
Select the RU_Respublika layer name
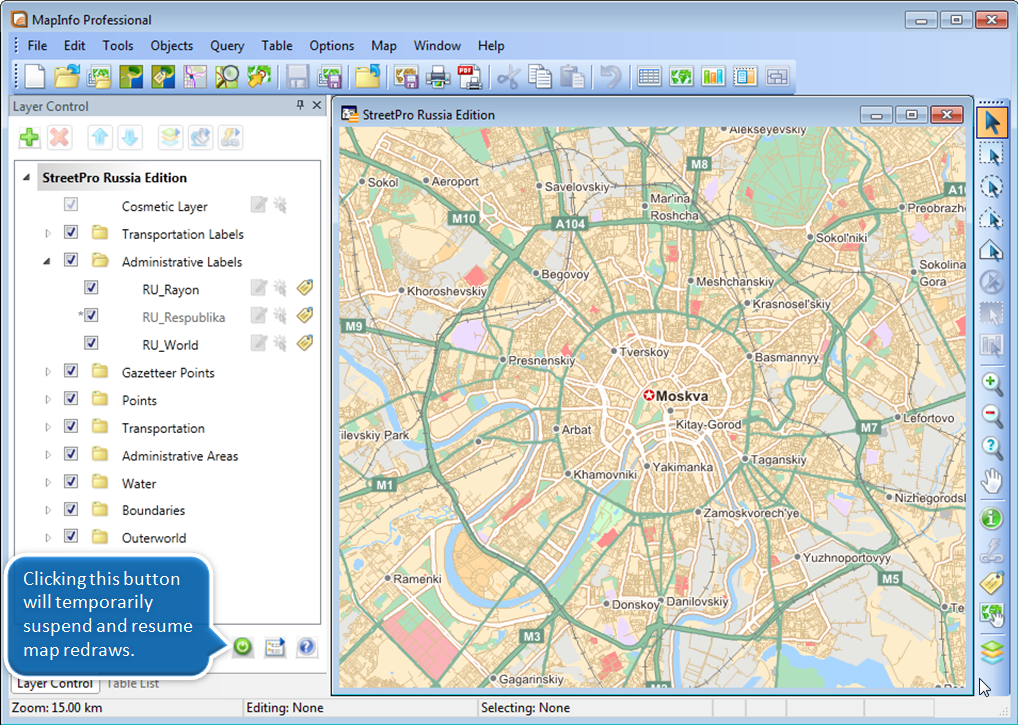[x=184, y=317]
